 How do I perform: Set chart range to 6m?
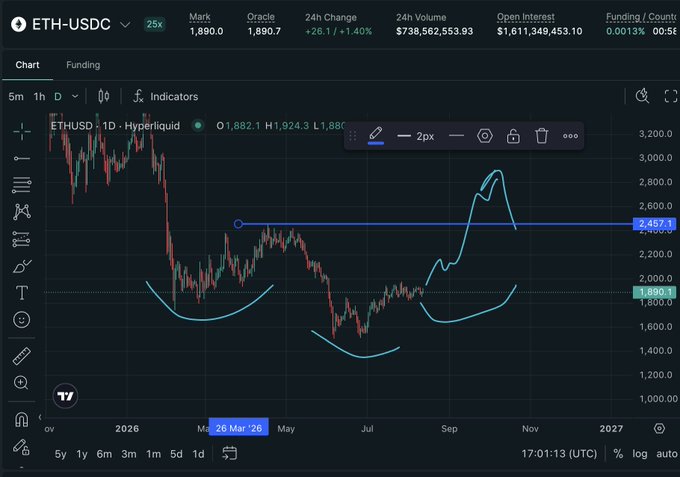pyautogui.click(x=104, y=454)
